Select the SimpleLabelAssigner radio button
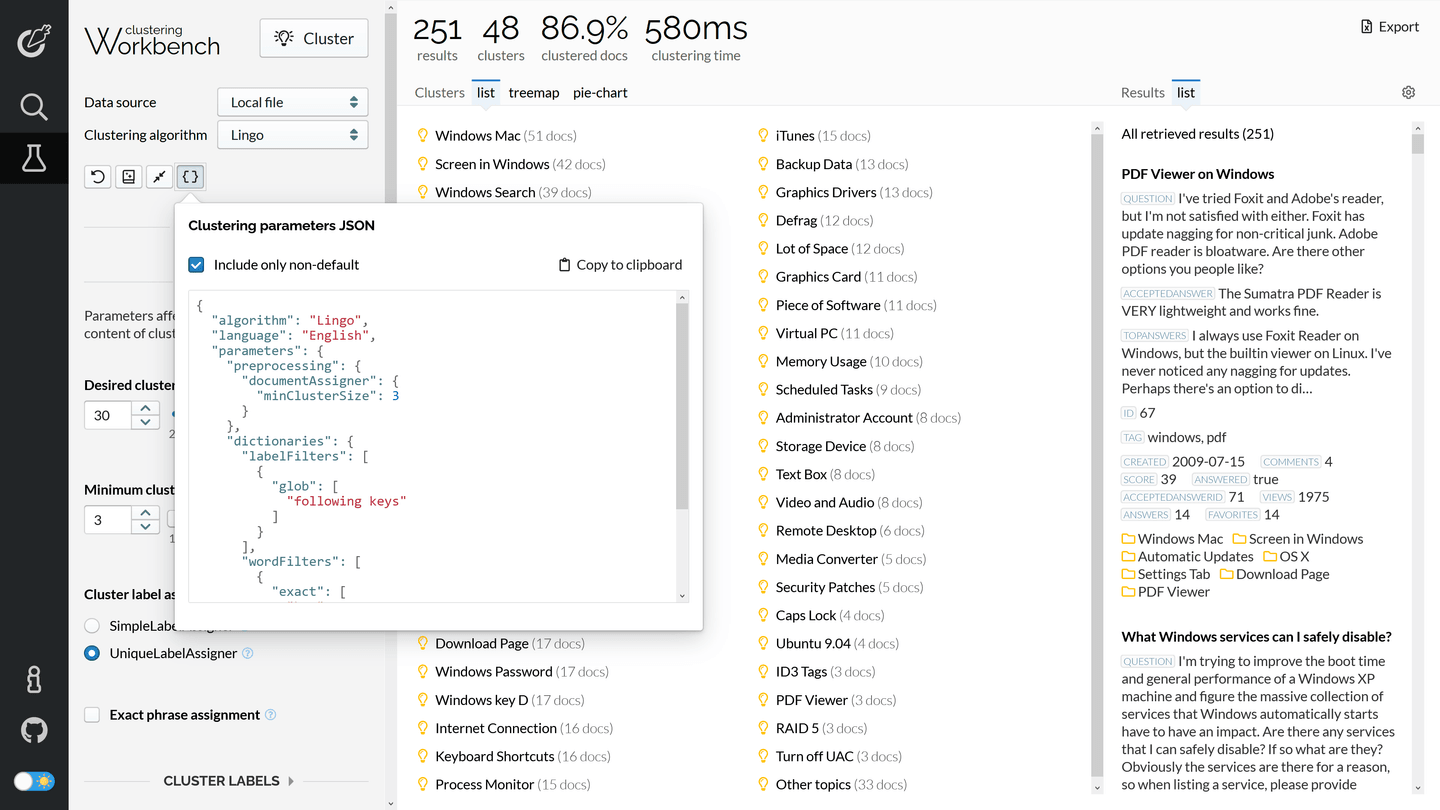Screen dimensions: 1440x810 [91, 623]
